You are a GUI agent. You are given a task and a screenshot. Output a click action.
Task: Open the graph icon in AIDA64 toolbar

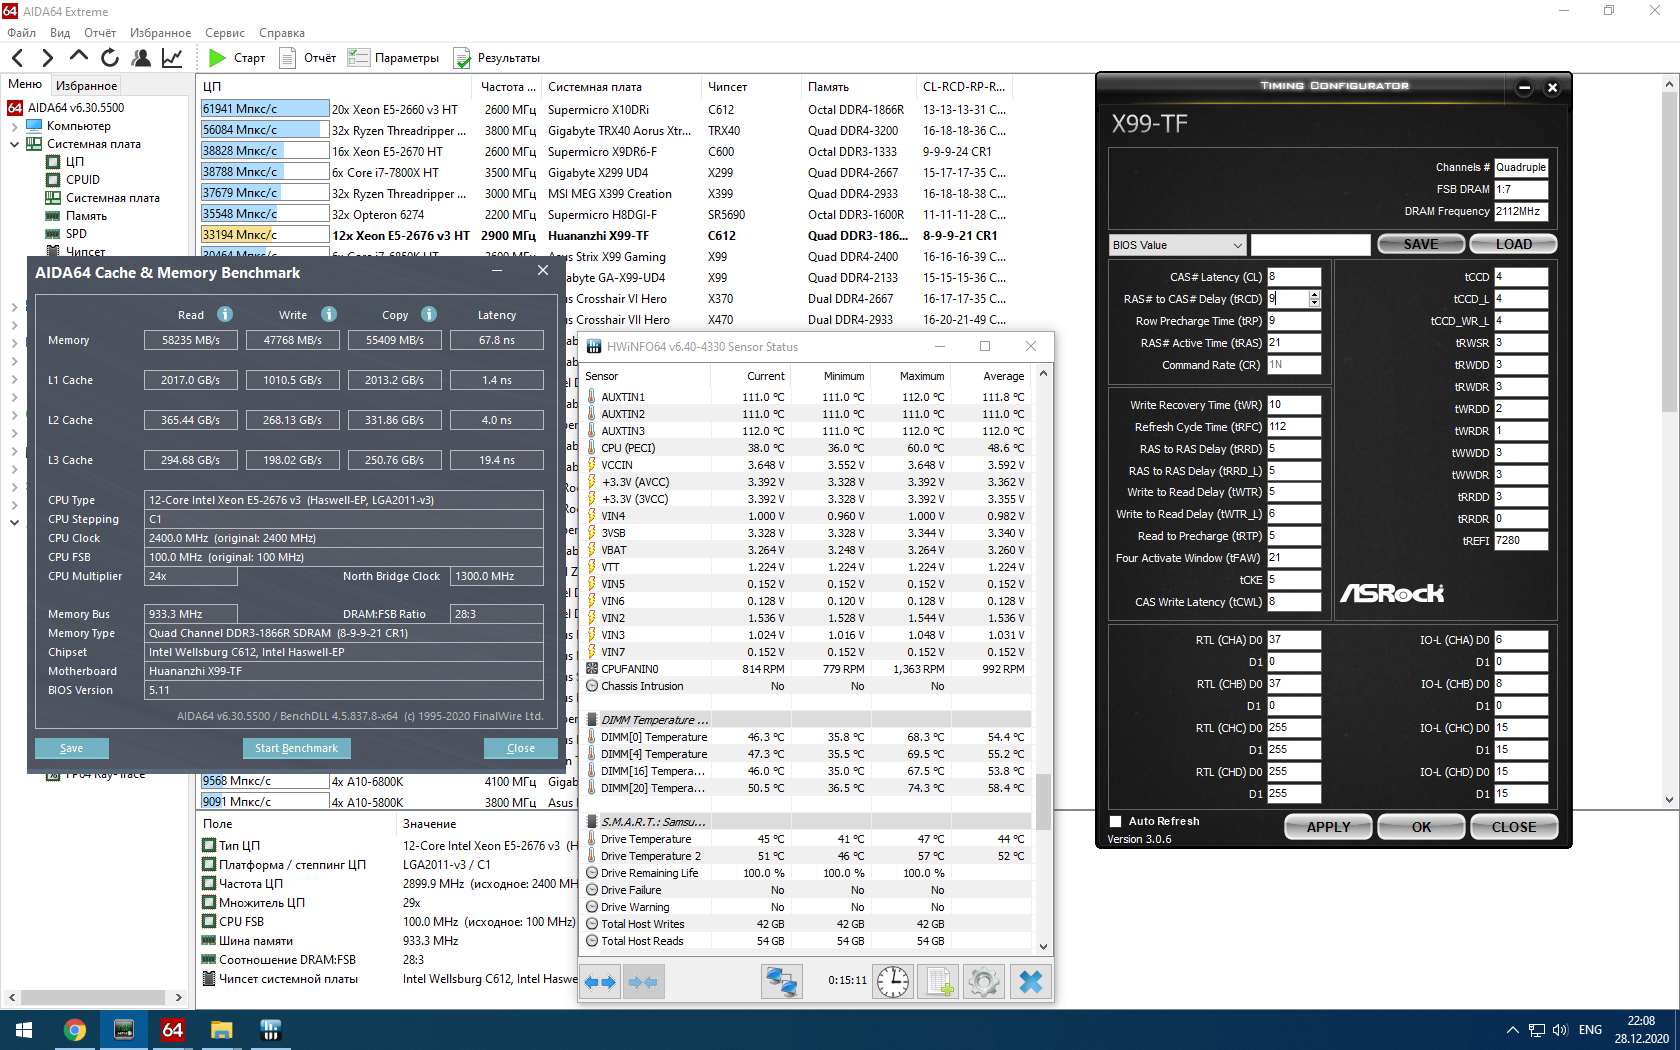tap(172, 58)
